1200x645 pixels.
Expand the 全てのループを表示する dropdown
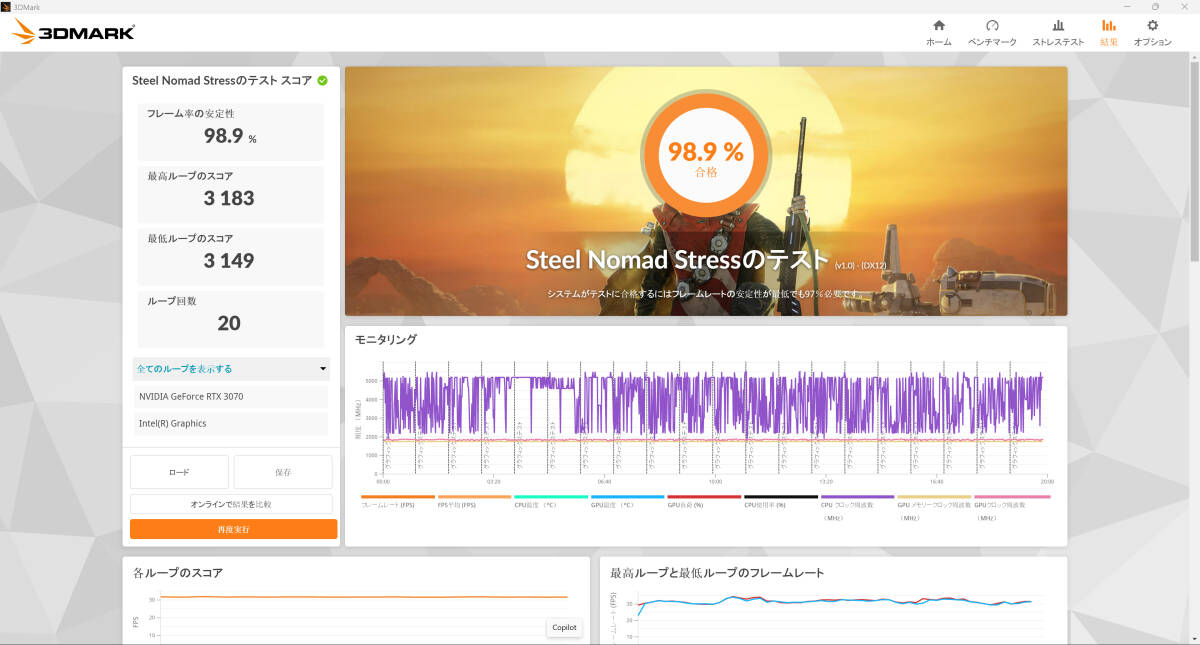point(231,369)
